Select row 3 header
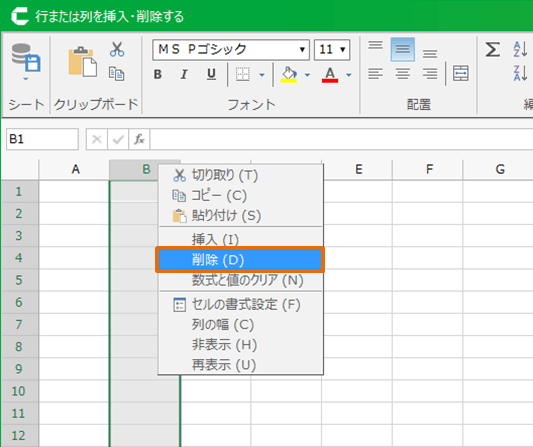 tap(20, 236)
